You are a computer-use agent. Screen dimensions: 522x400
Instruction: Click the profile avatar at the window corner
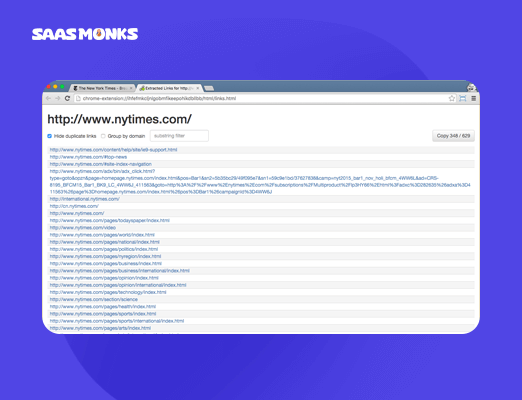[x=471, y=88]
